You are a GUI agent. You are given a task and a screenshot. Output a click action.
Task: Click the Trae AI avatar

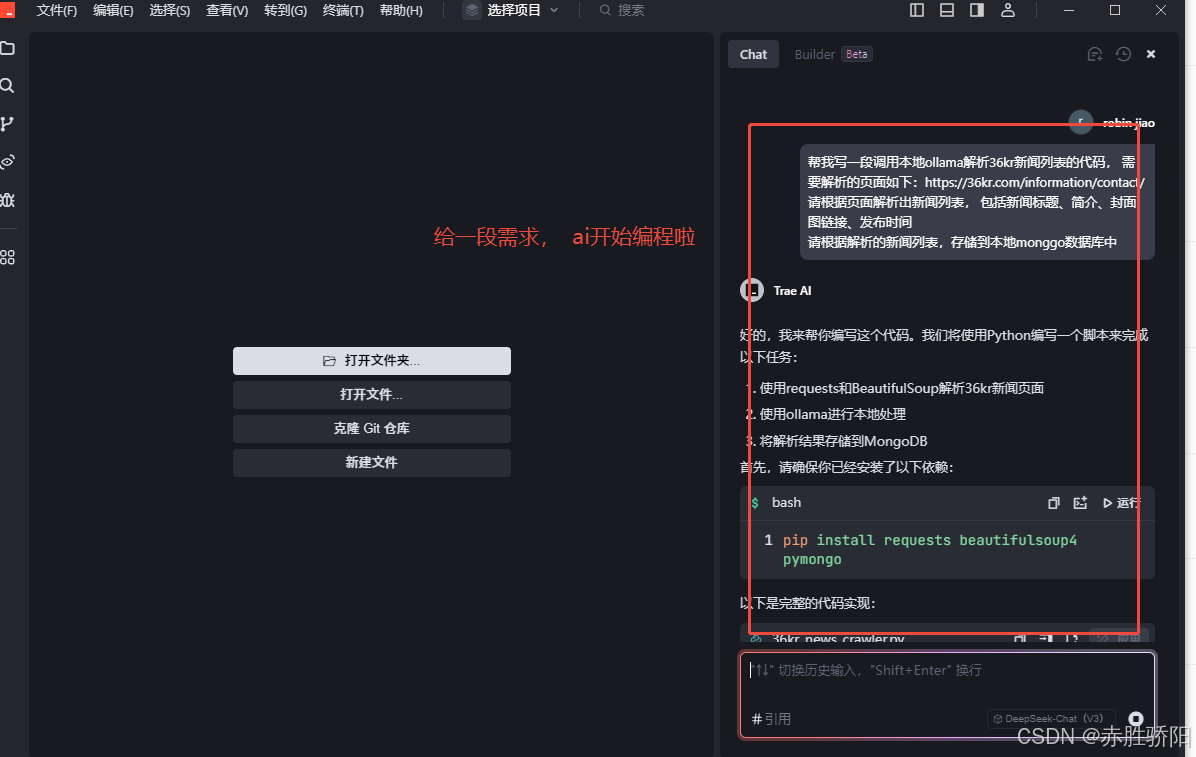(x=752, y=291)
